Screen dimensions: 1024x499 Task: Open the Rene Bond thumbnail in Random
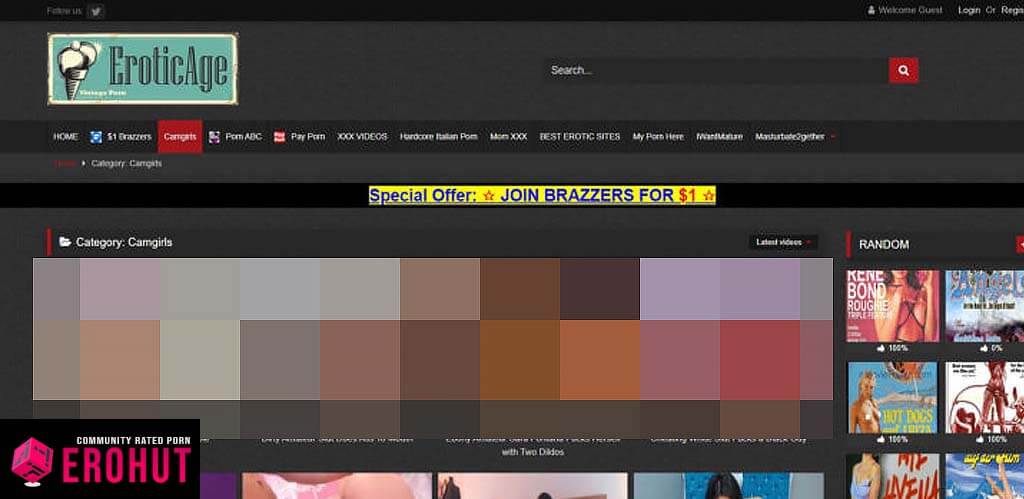[893, 306]
